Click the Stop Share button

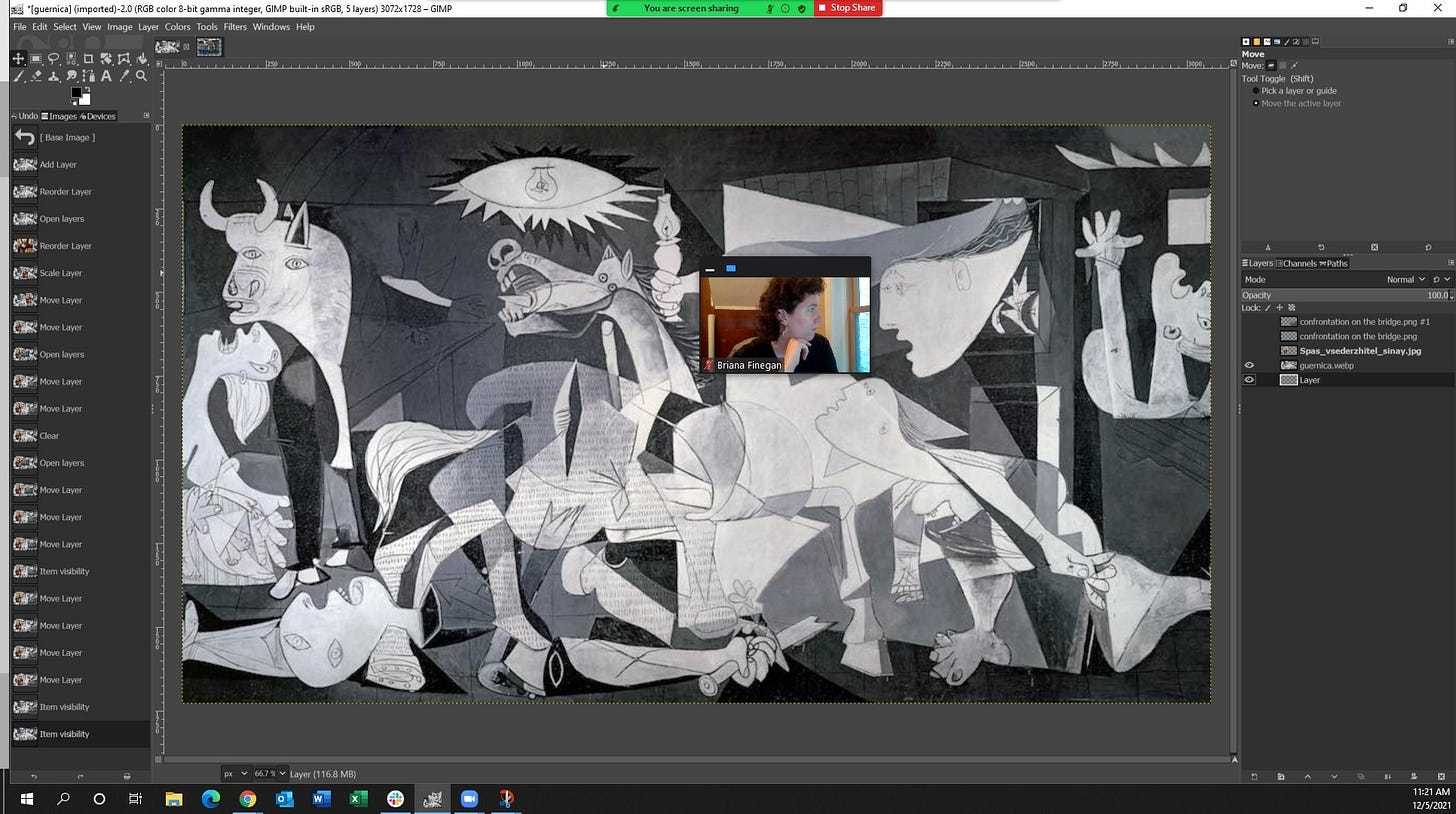tap(848, 8)
